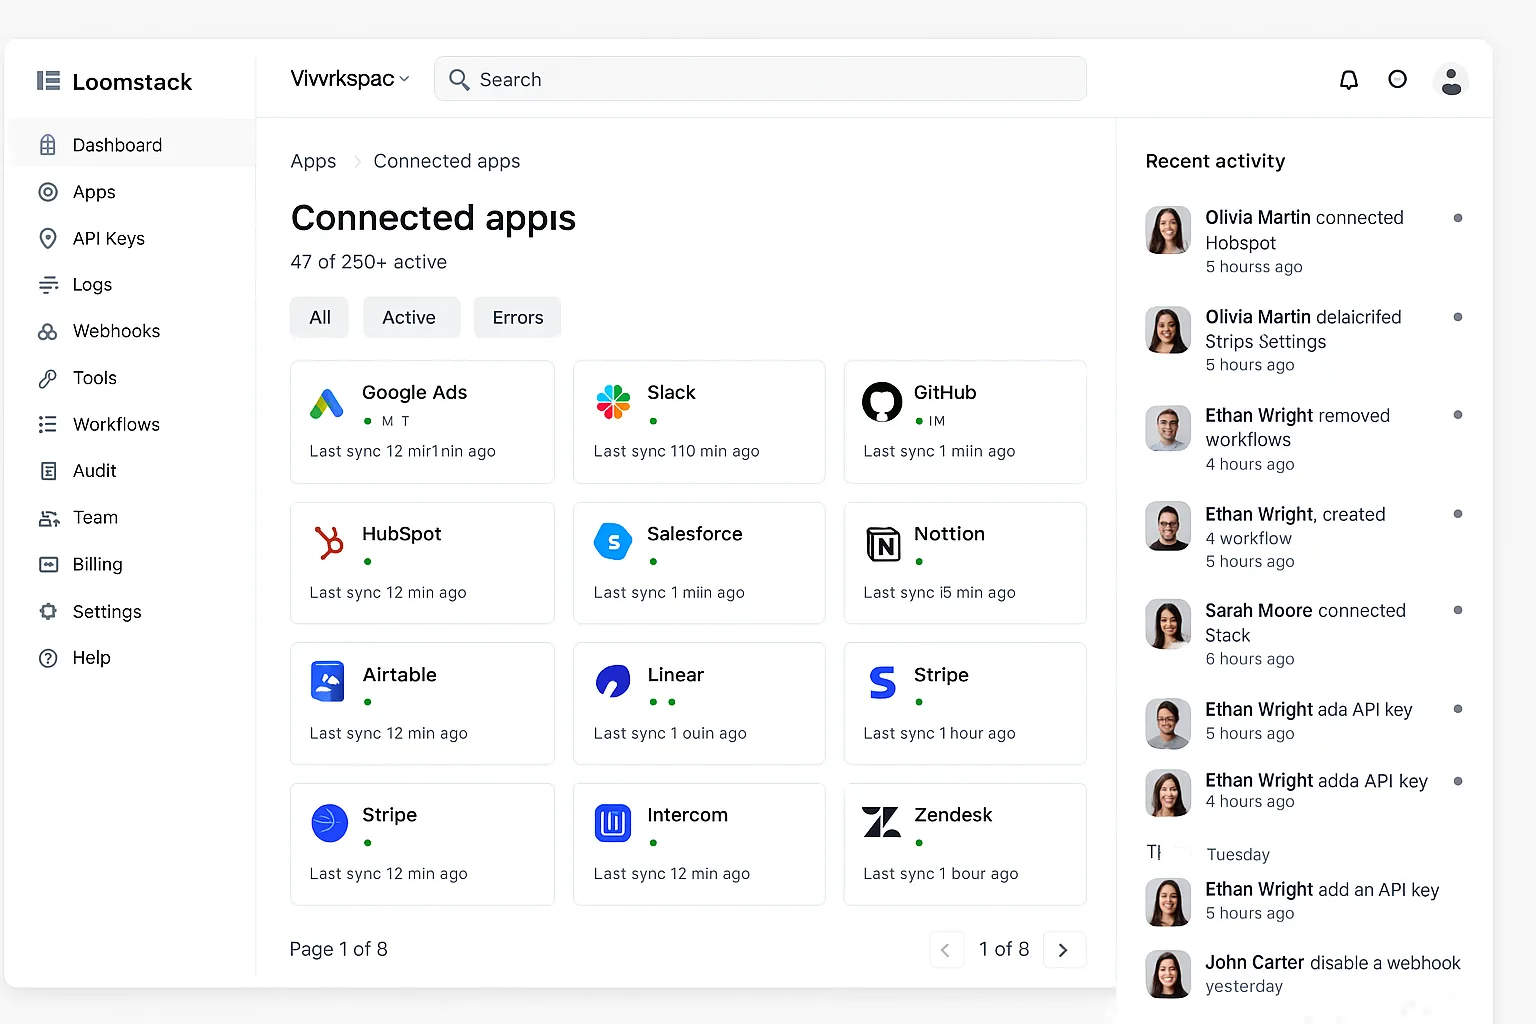The image size is (1536, 1024).
Task: Select the Errors filter tab
Action: click(x=518, y=317)
